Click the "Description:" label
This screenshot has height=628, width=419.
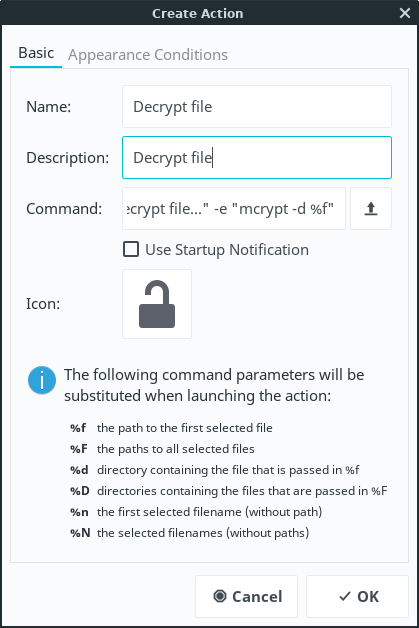coord(67,158)
